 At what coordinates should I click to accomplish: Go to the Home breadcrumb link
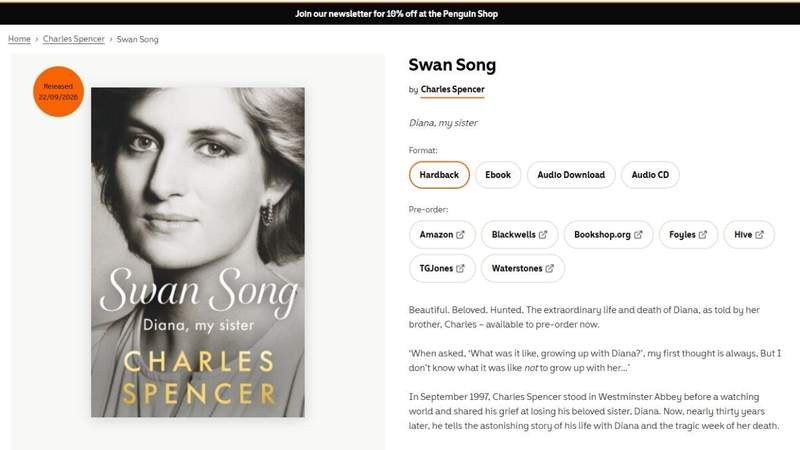(19, 39)
